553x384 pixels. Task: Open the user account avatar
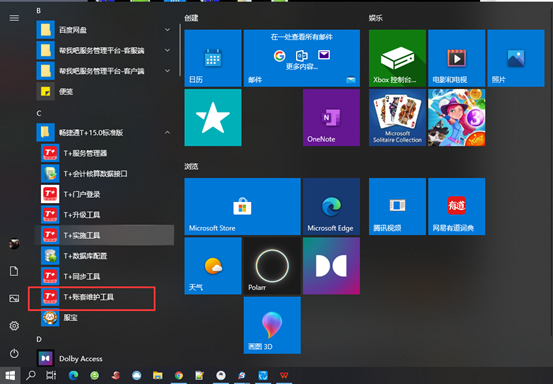point(14,244)
